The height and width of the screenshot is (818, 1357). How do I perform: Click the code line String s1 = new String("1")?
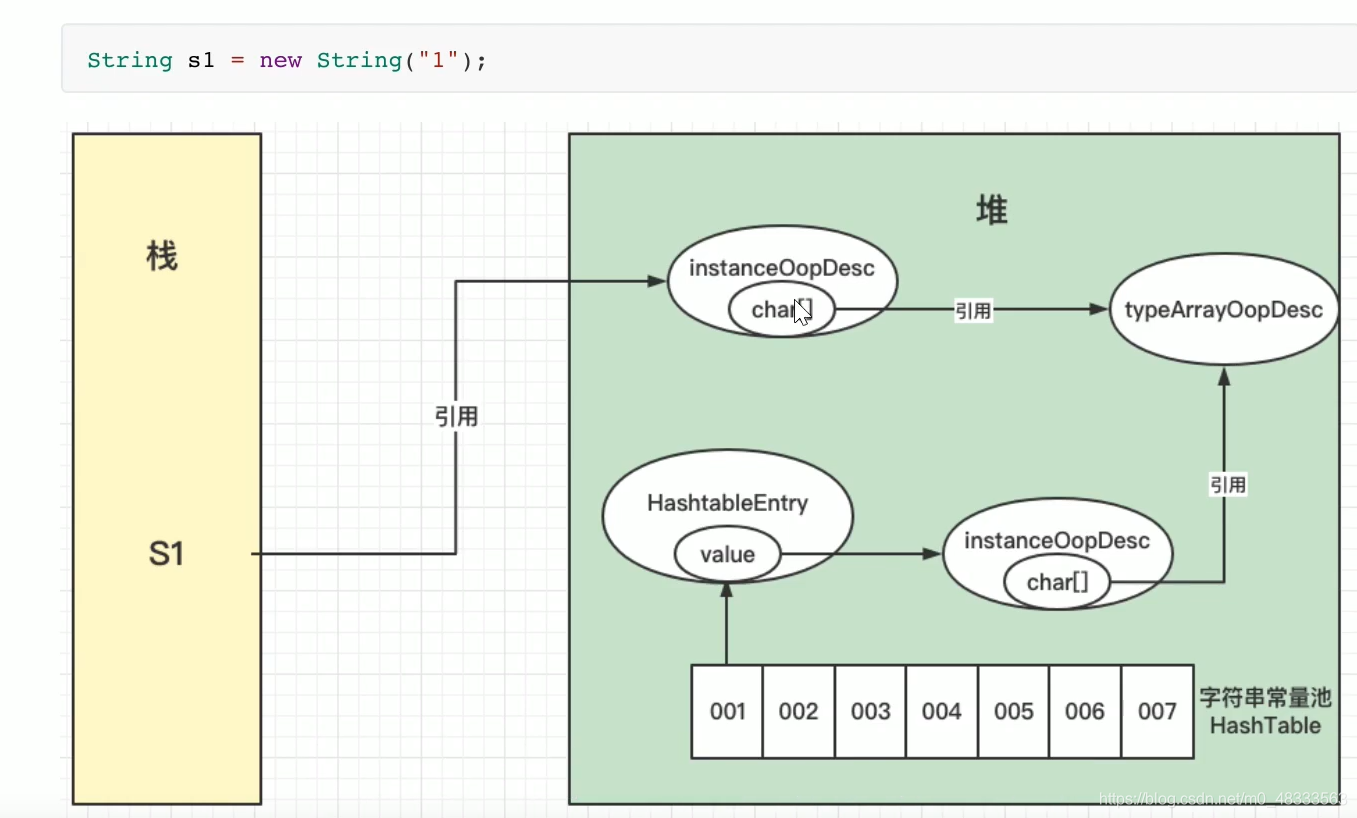tap(286, 60)
